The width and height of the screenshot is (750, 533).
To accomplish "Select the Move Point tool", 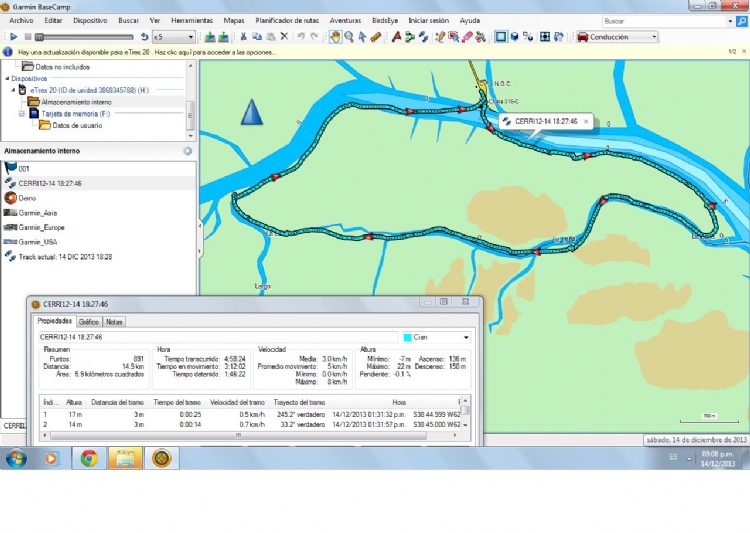I will click(x=453, y=37).
